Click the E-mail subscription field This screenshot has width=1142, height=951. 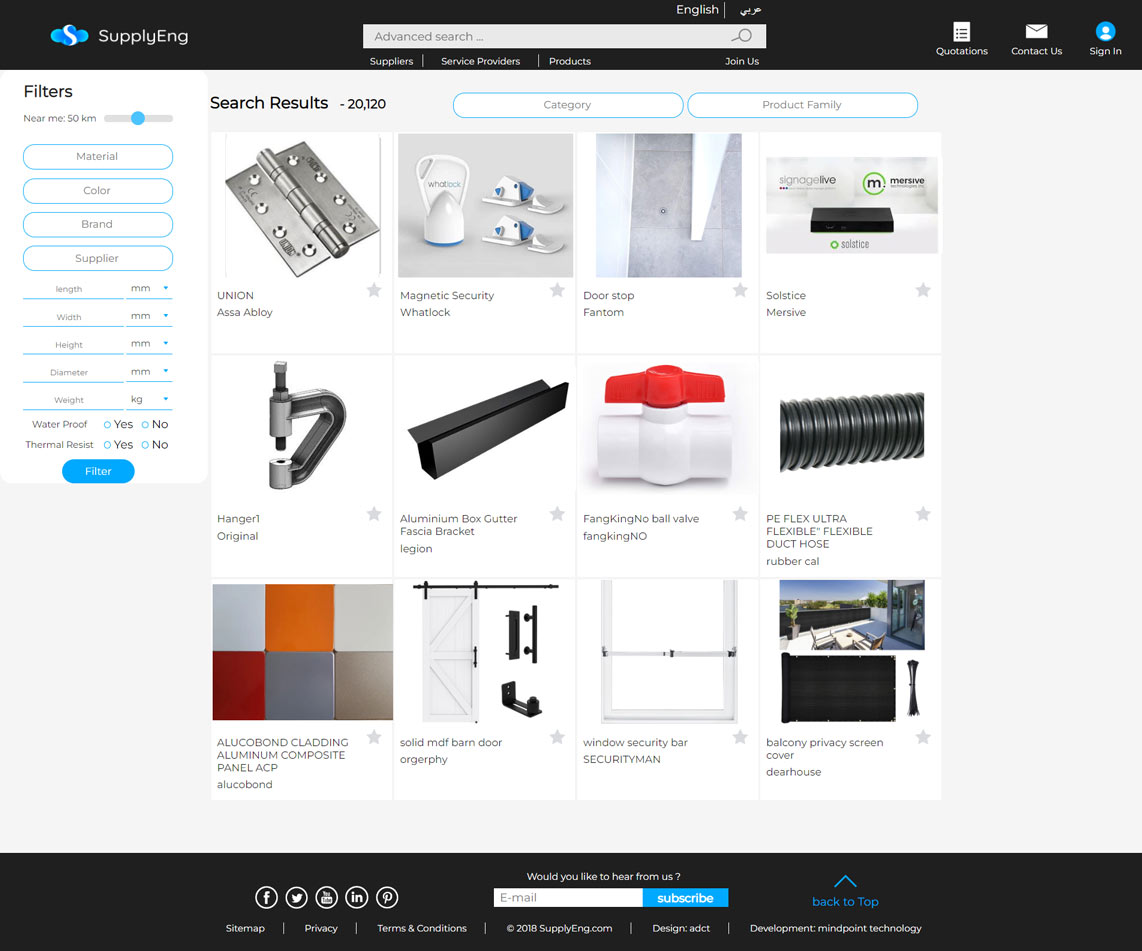click(x=568, y=898)
